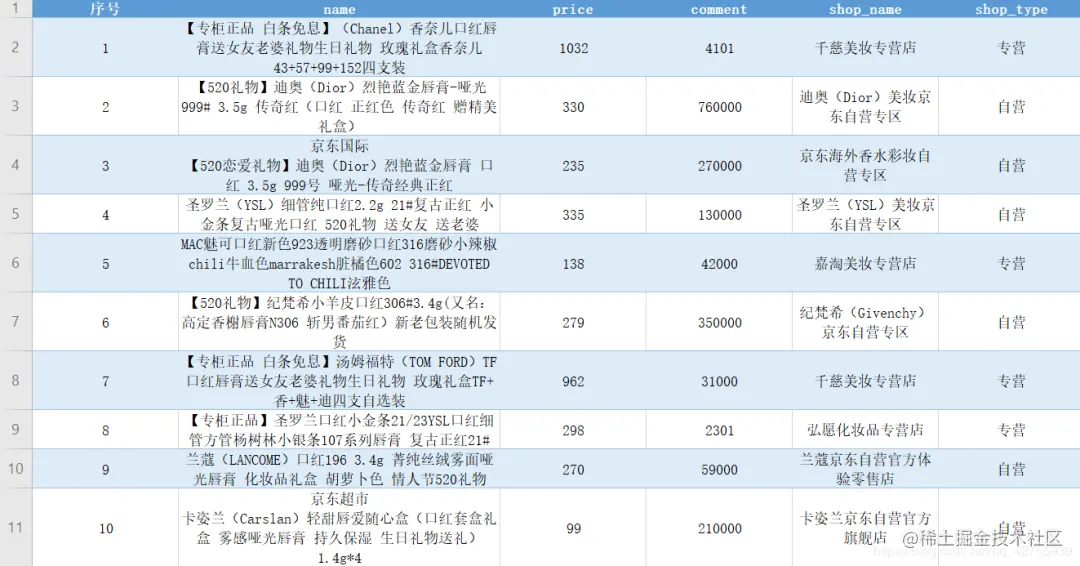
Task: Select the comment cell 42000
Action: click(719, 263)
